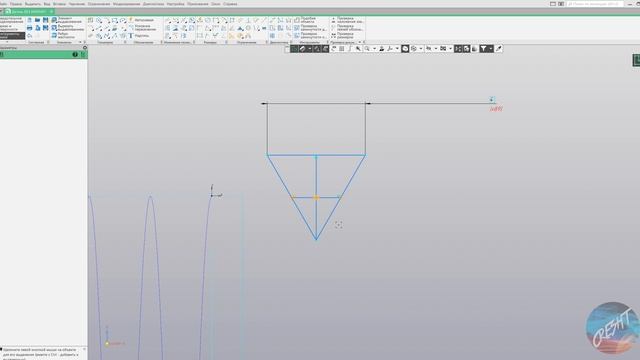The width and height of the screenshot is (640, 360).
Task: Click the eyedropper properties icon
Action: (499, 49)
